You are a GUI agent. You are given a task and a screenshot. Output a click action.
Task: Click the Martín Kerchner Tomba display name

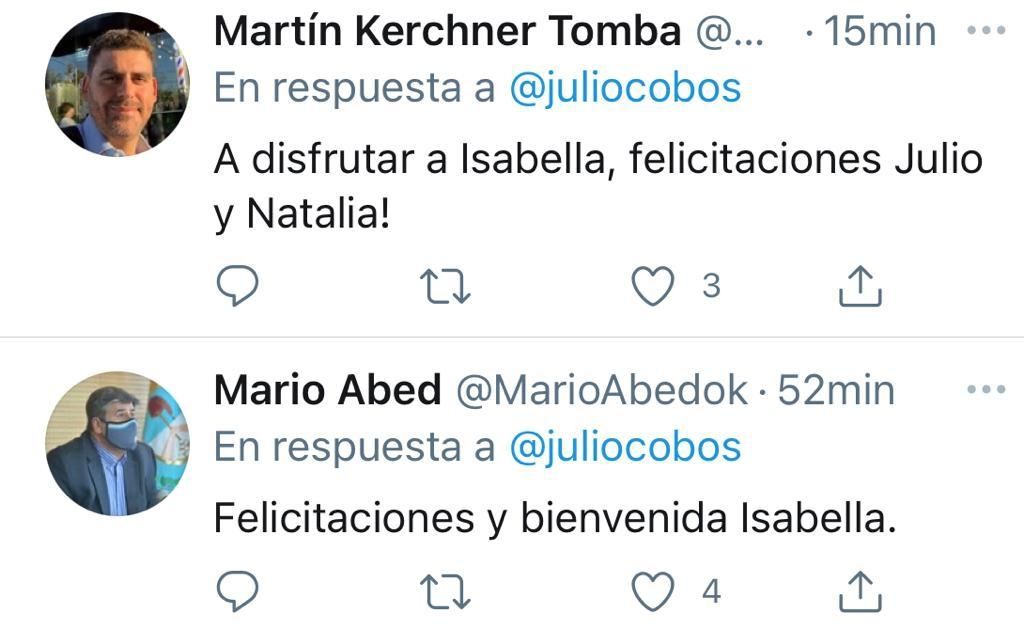coord(447,32)
